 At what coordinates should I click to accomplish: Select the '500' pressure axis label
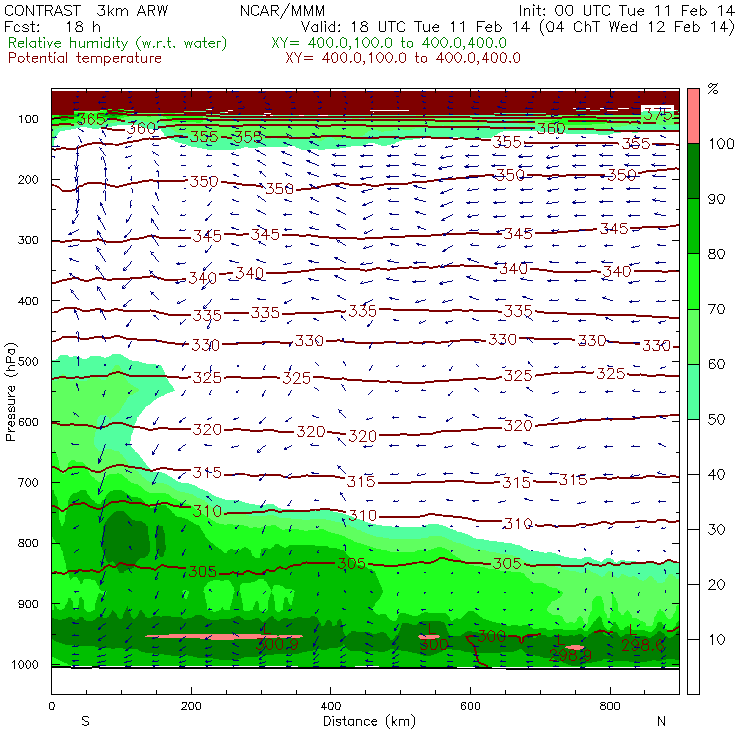click(28, 361)
